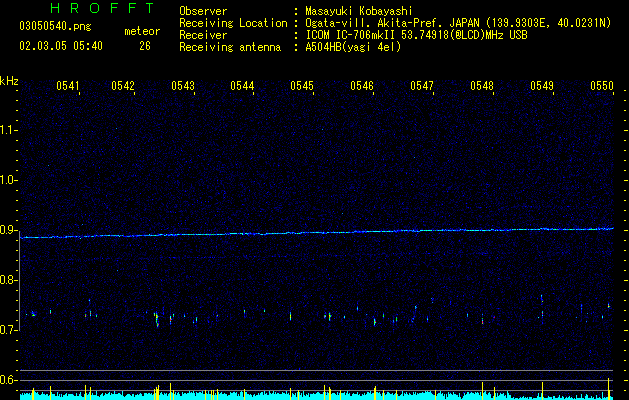The image size is (629, 400).
Task: Click the 0544 time axis label
Action: pos(242,85)
